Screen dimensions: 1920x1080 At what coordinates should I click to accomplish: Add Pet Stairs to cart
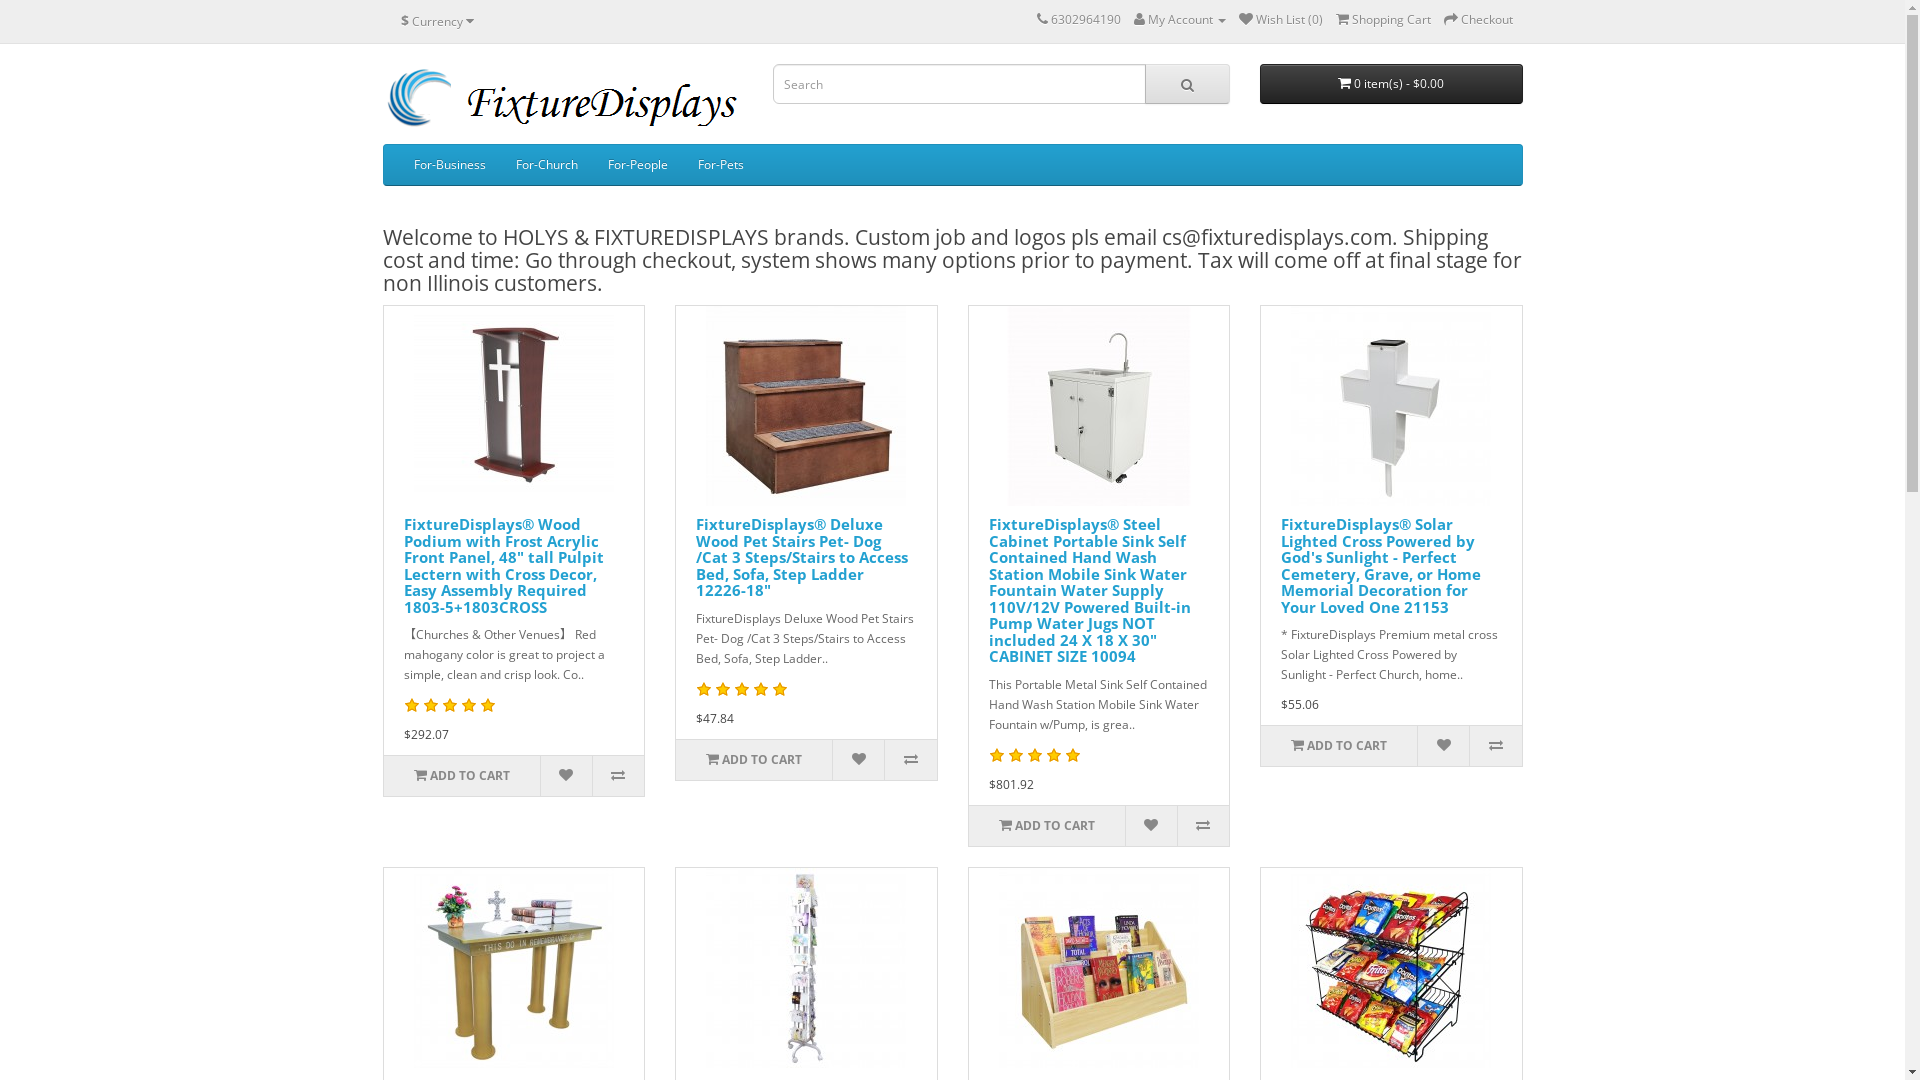pyautogui.click(x=754, y=760)
